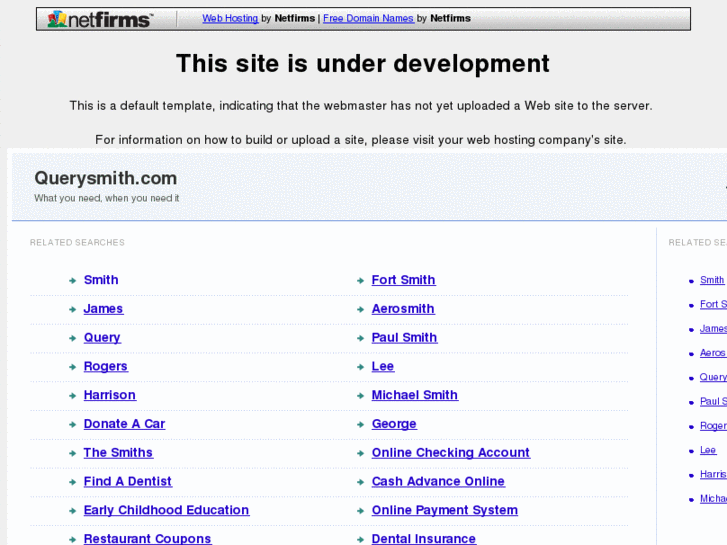Click the bullet icon beside sidebar Smith
The height and width of the screenshot is (545, 727).
click(691, 281)
